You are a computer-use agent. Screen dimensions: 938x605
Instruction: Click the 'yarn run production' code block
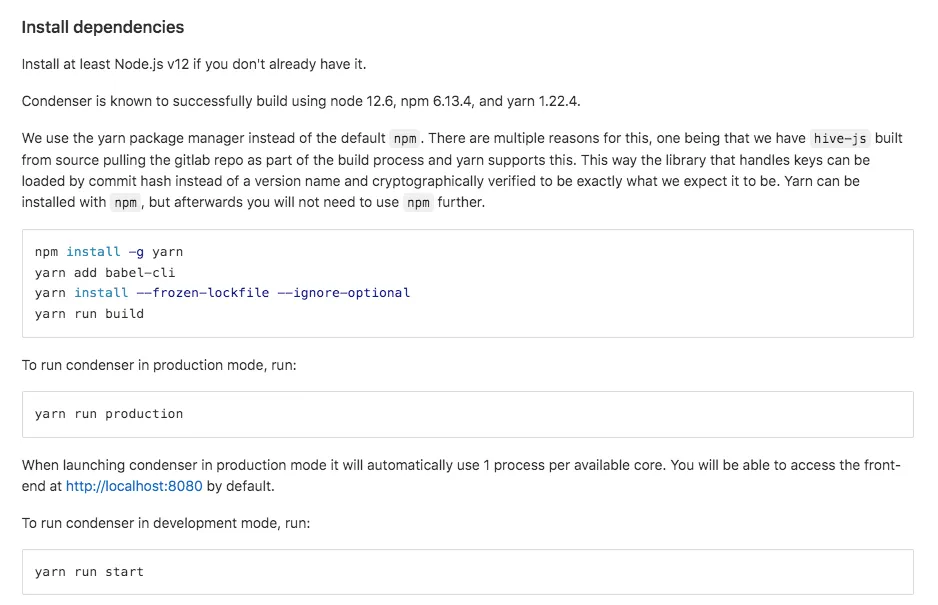click(x=468, y=414)
